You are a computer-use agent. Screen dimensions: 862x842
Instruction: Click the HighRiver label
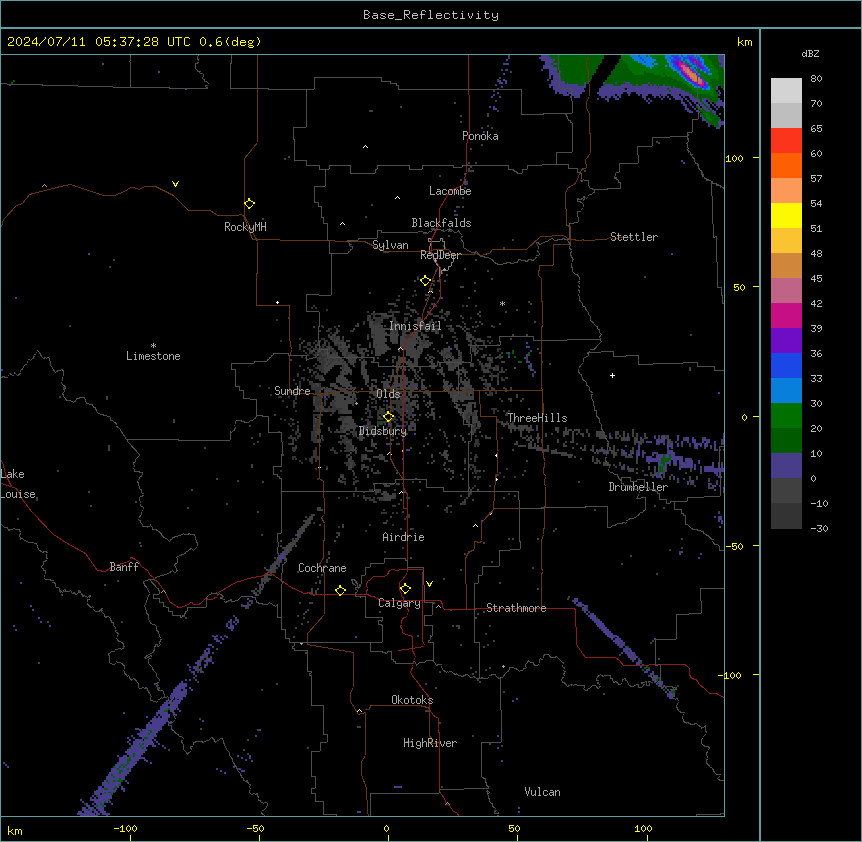tap(430, 743)
